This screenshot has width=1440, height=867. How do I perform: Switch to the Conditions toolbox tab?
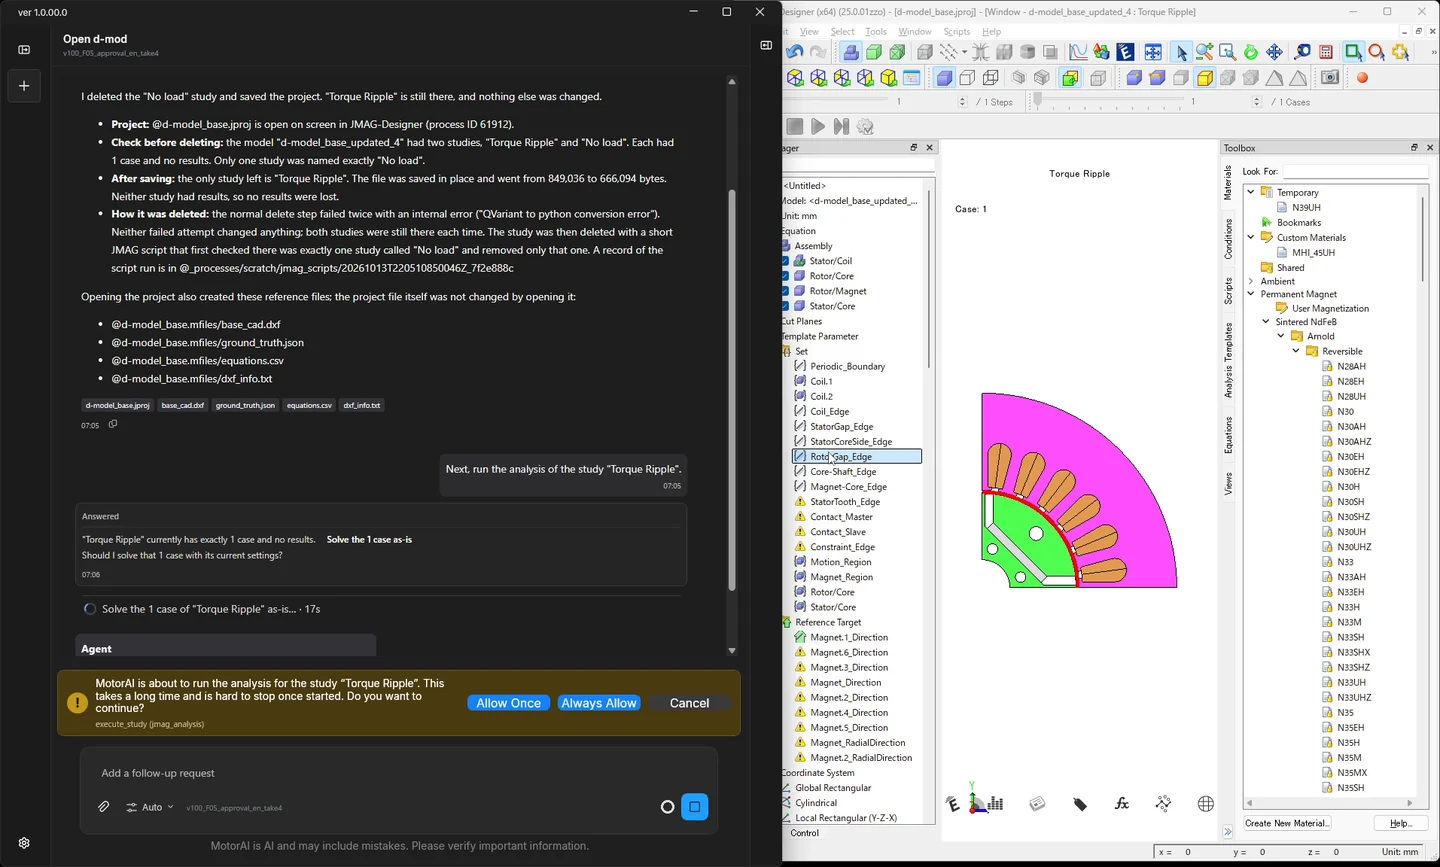(1229, 239)
